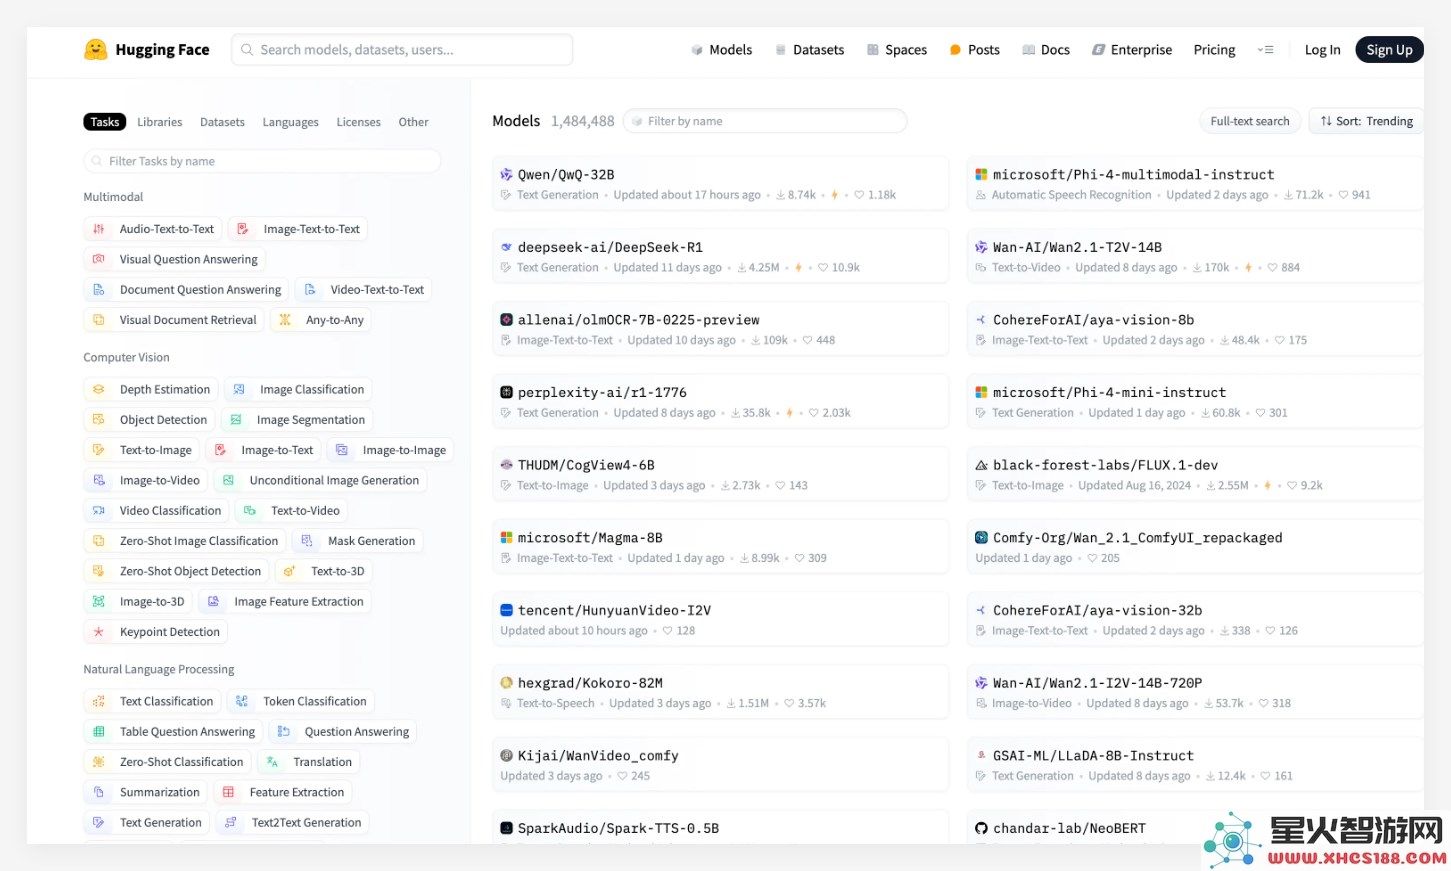1451x871 pixels.
Task: Filter by Image-to-3D task
Action: click(139, 602)
